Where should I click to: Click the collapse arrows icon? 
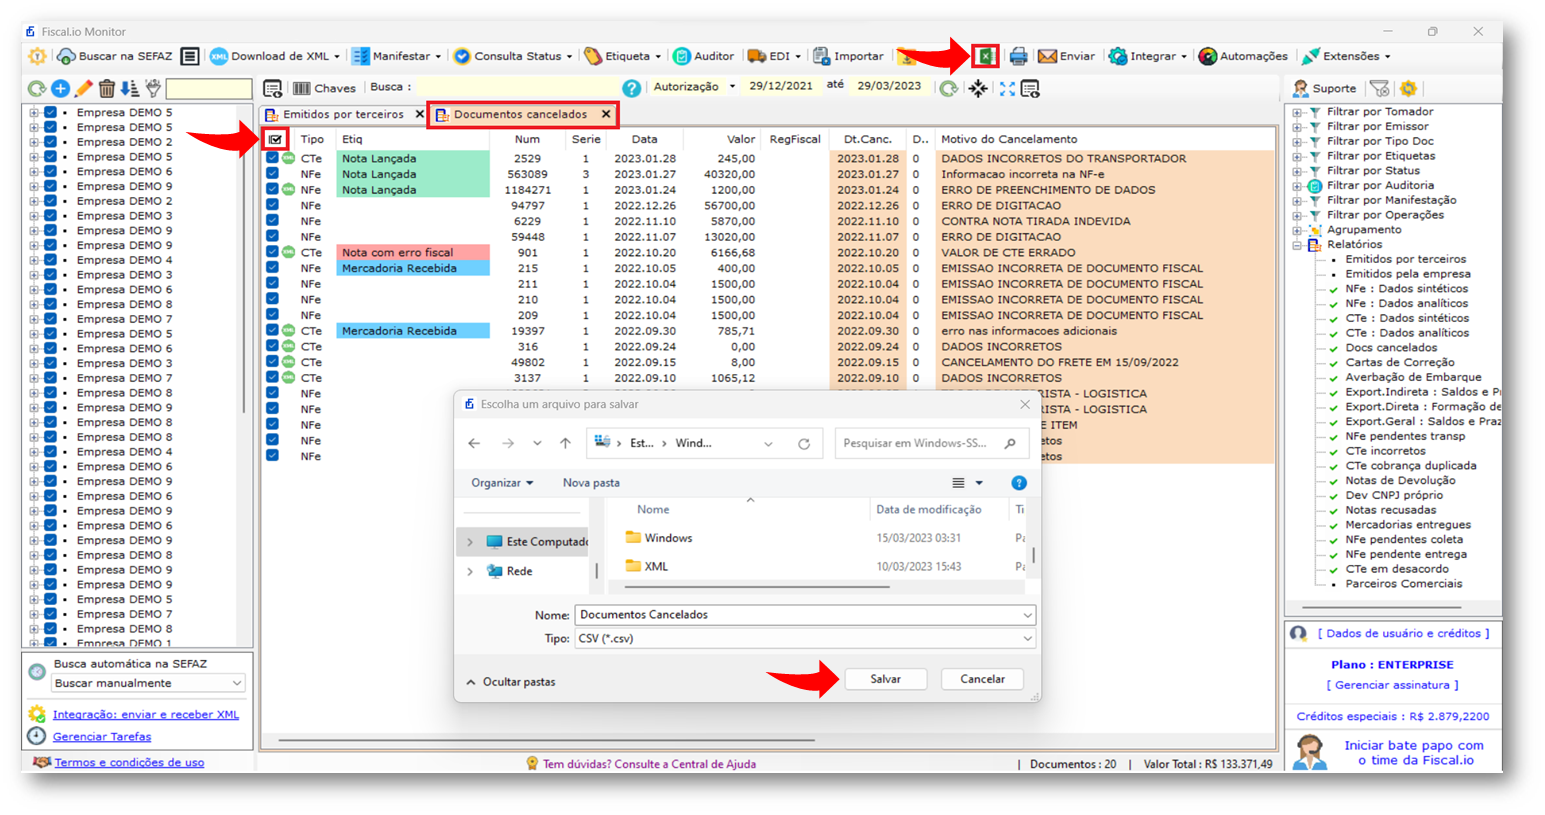click(x=978, y=88)
